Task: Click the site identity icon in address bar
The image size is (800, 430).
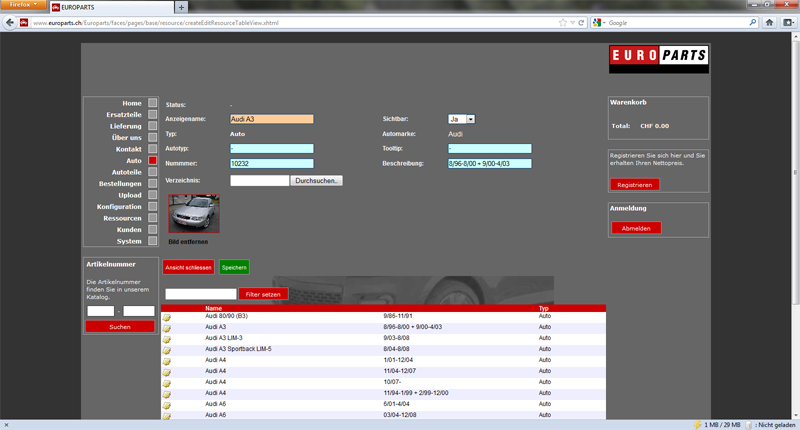Action: [x=24, y=22]
